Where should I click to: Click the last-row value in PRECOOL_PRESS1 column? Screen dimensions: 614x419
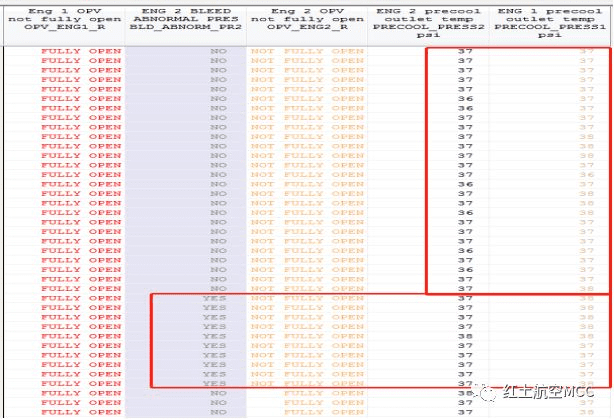[x=587, y=412]
